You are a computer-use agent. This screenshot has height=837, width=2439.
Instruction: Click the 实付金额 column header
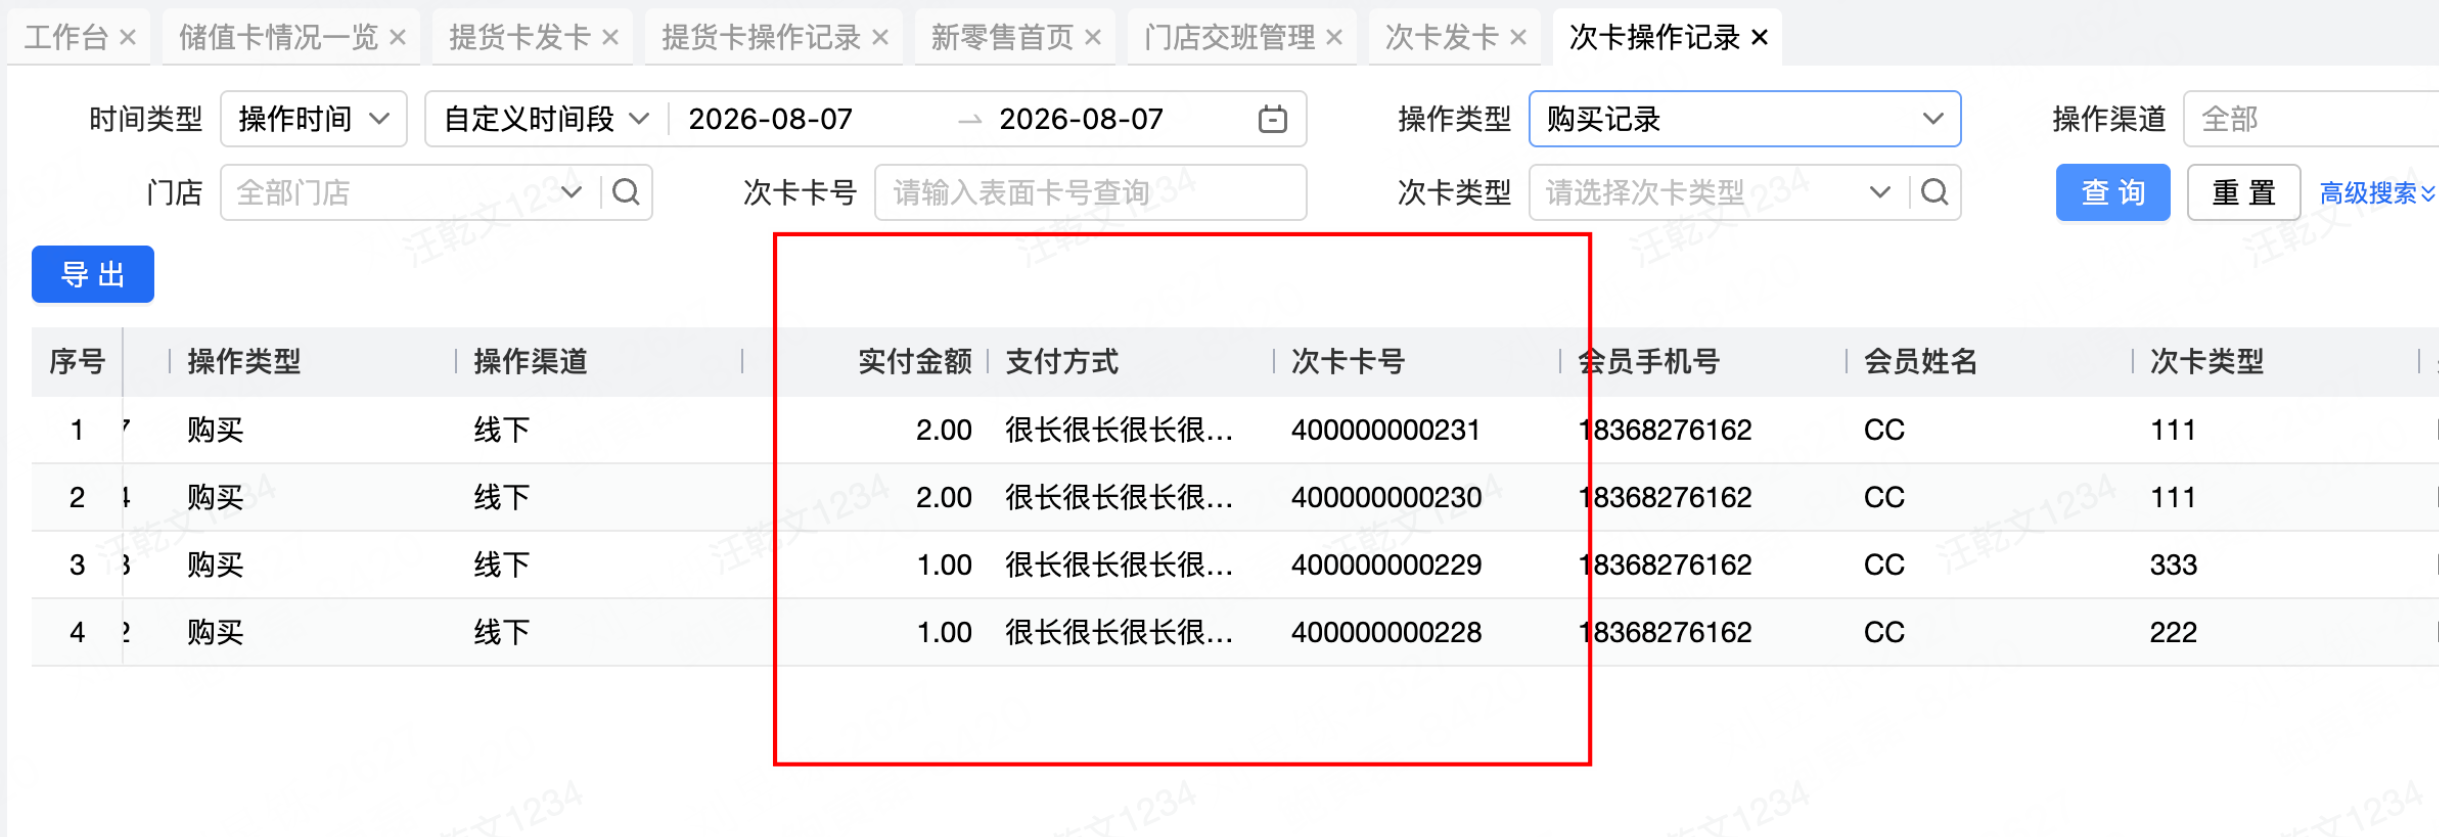tap(915, 361)
